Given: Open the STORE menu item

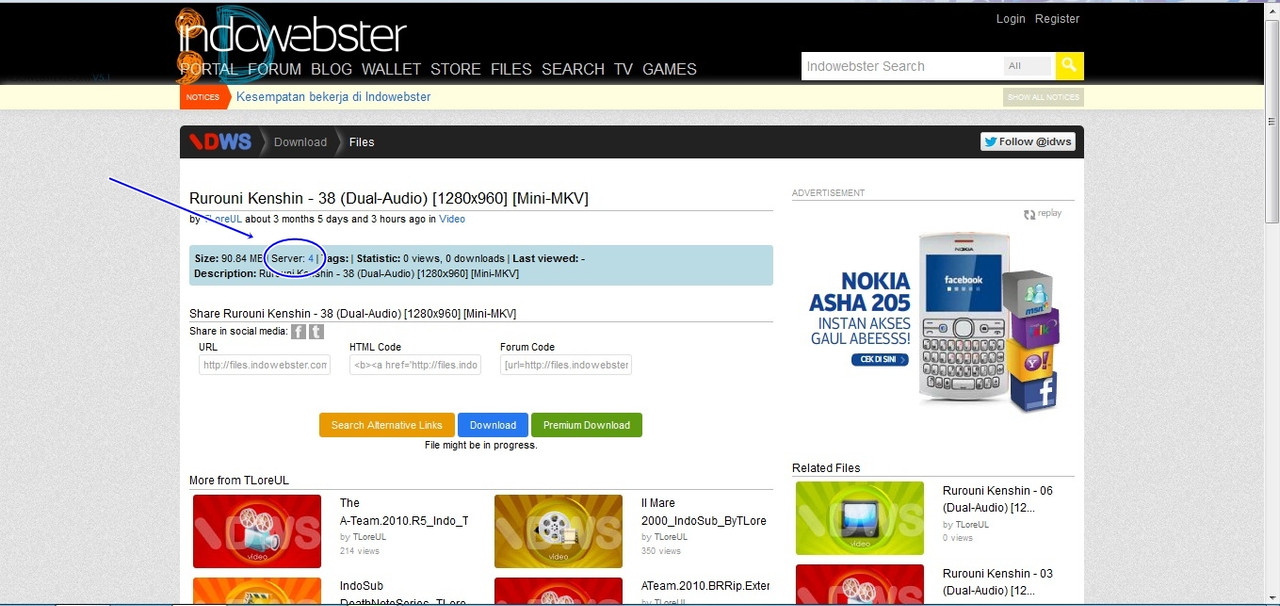Looking at the screenshot, I should 455,69.
